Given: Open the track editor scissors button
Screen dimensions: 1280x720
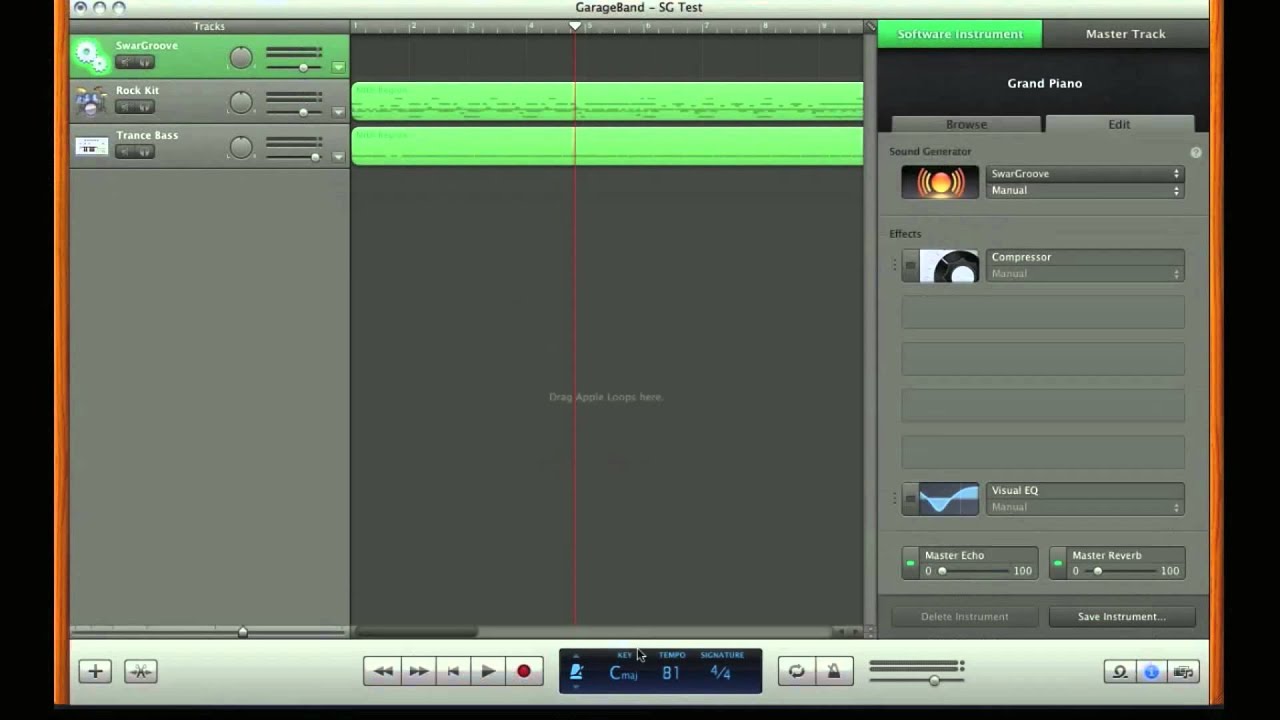Looking at the screenshot, I should point(141,671).
